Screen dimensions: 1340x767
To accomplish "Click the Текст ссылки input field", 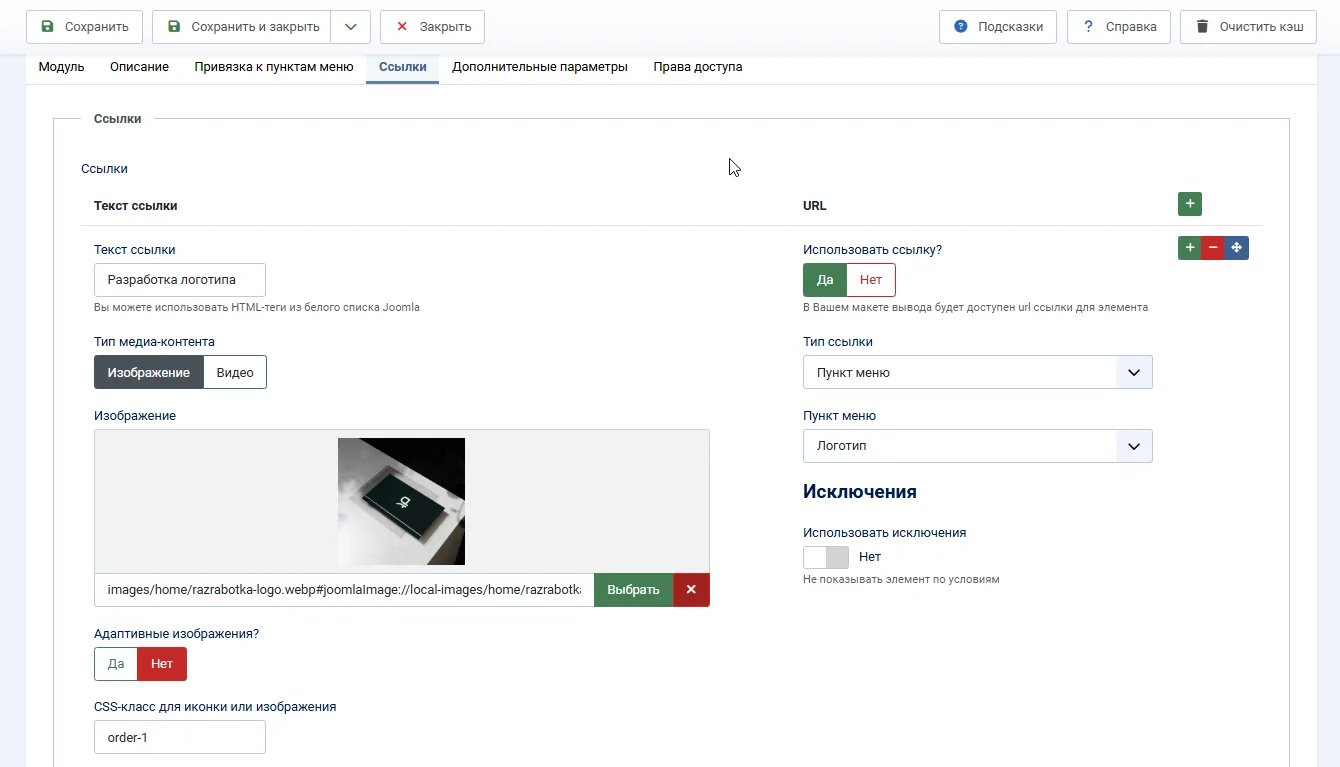I will click(x=180, y=280).
